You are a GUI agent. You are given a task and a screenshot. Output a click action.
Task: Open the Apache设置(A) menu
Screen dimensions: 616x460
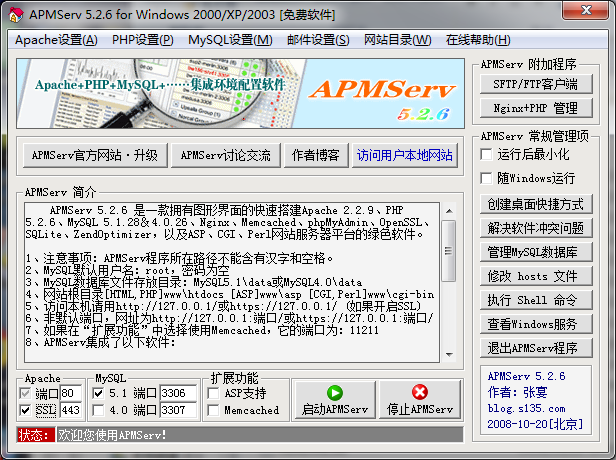(x=56, y=40)
